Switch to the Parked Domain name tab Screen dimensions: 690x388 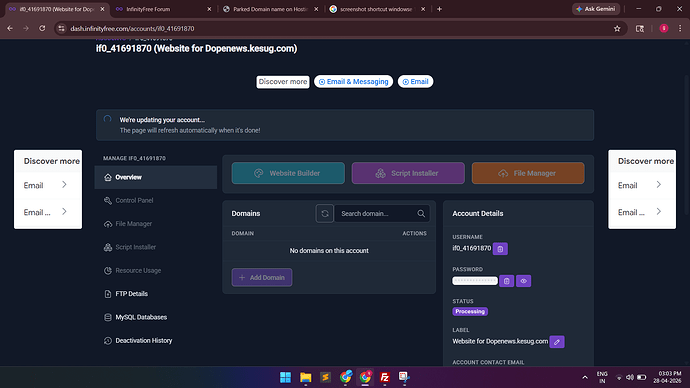270,9
